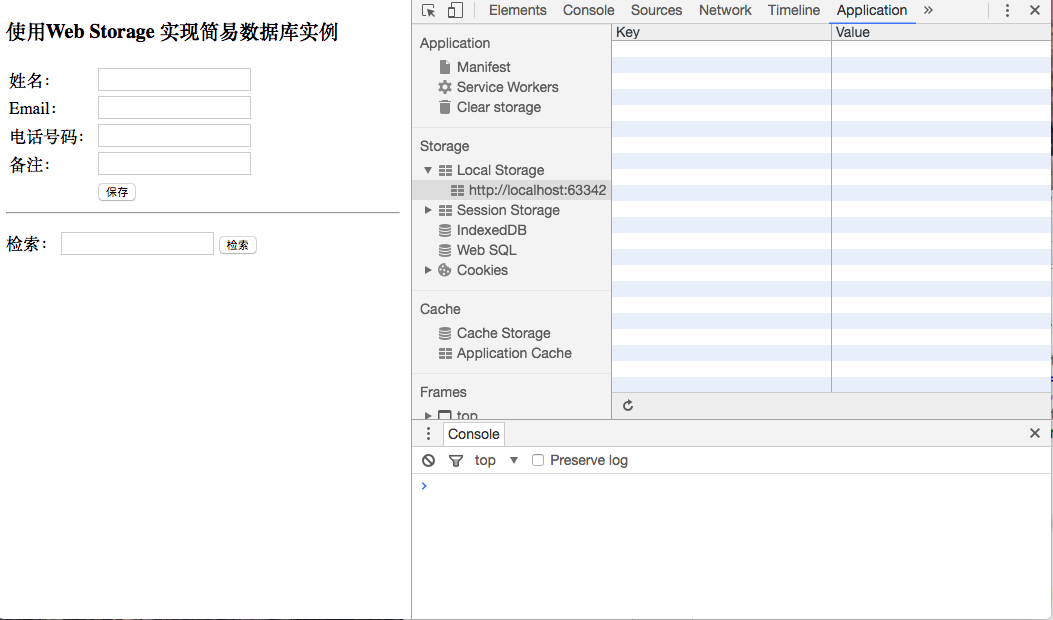
Task: Click the 姓名 input field
Action: [x=175, y=79]
